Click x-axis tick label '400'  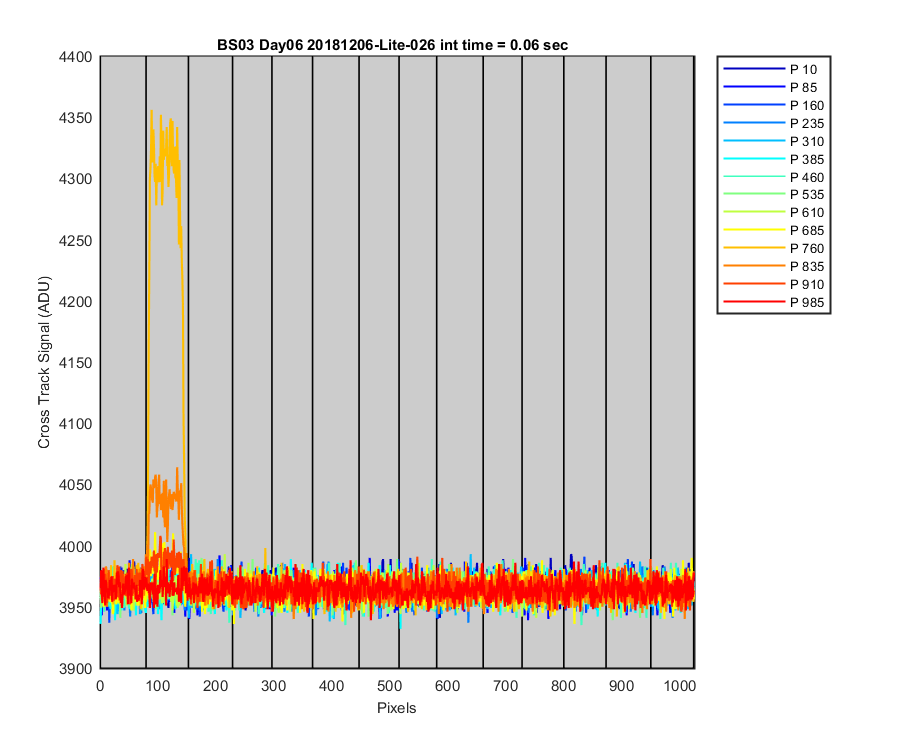click(x=331, y=686)
